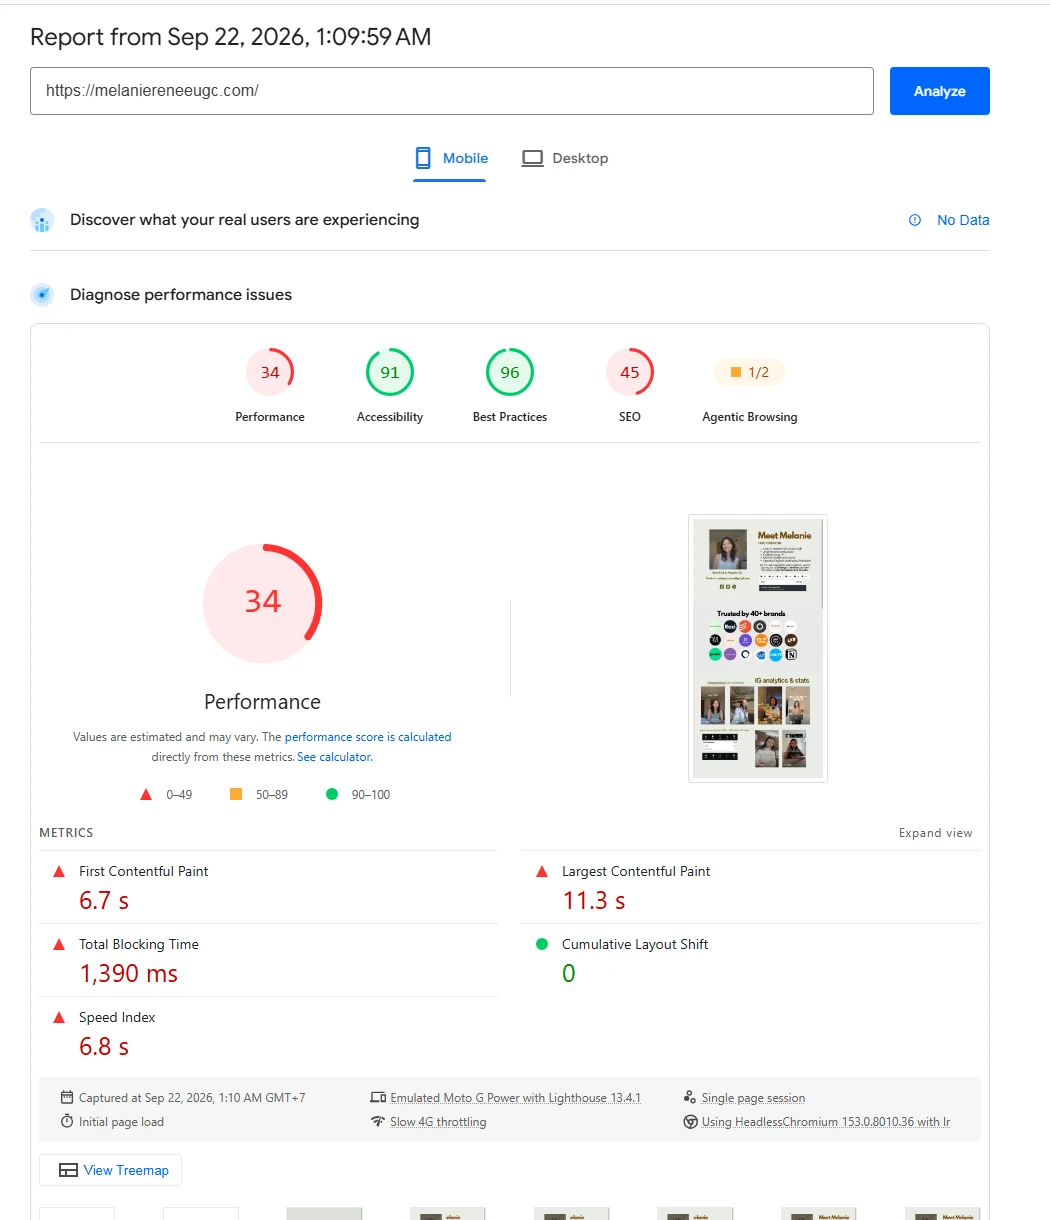The image size is (1050, 1220).
Task: Open the performance score is calculated link
Action: coord(368,737)
